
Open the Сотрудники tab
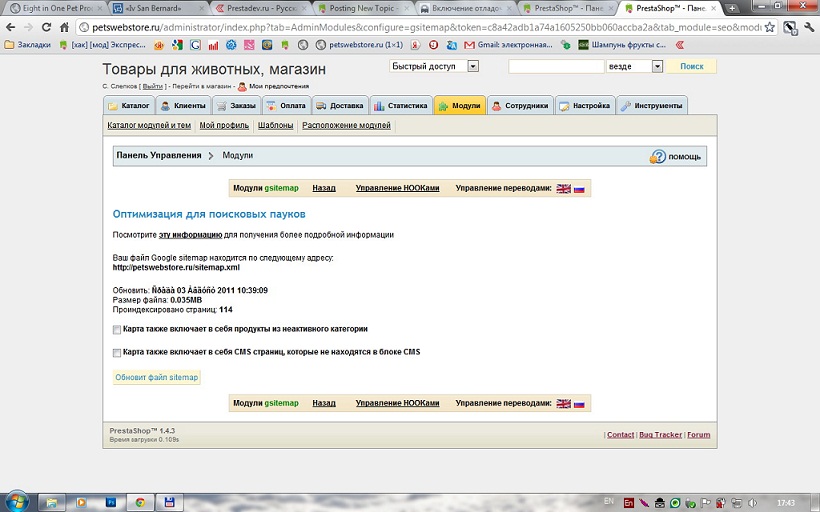pyautogui.click(x=520, y=105)
